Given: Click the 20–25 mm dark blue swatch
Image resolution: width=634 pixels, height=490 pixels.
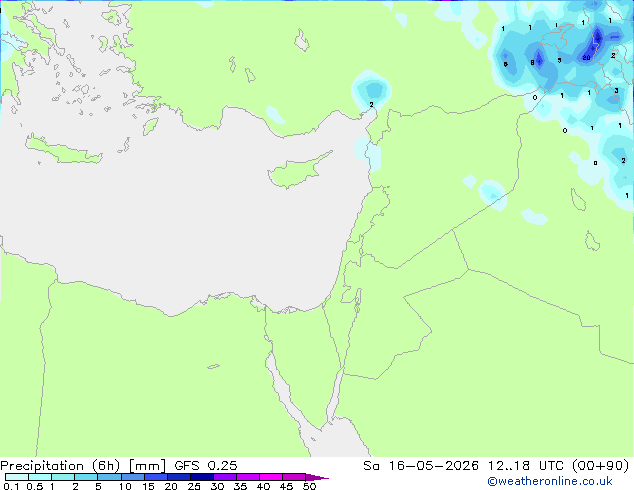Looking at the screenshot, I should pos(179,477).
